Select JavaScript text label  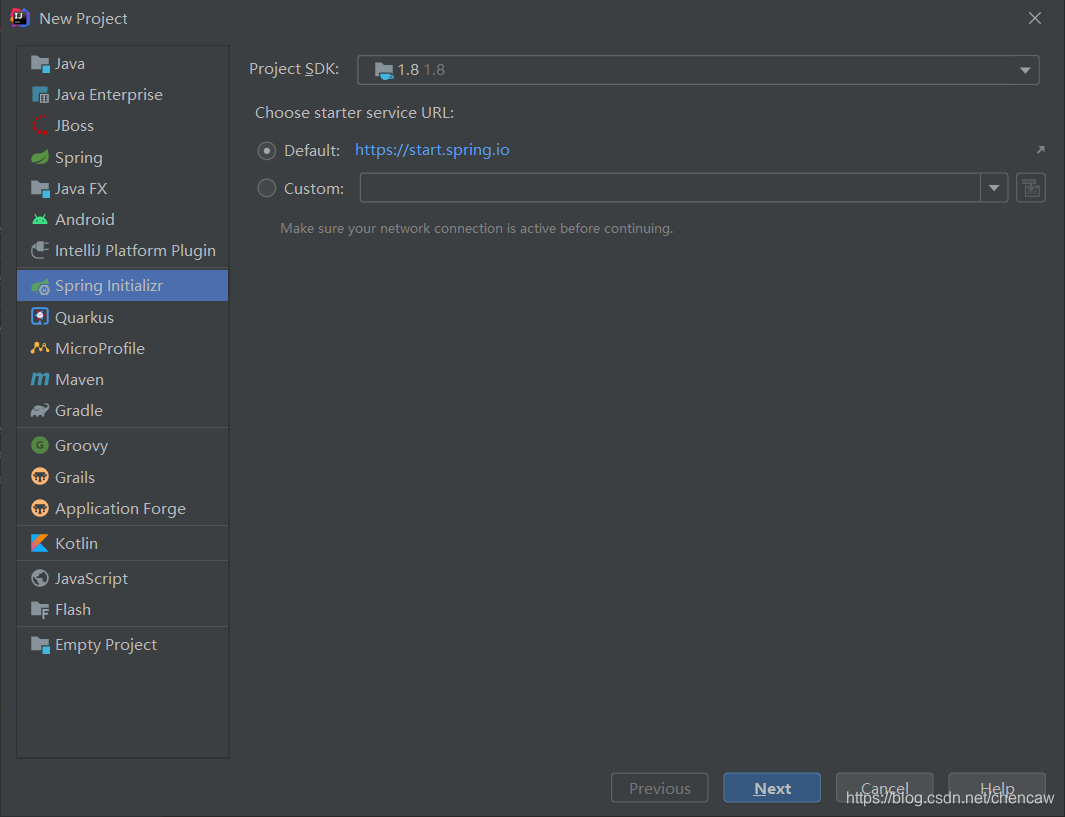[x=91, y=579]
